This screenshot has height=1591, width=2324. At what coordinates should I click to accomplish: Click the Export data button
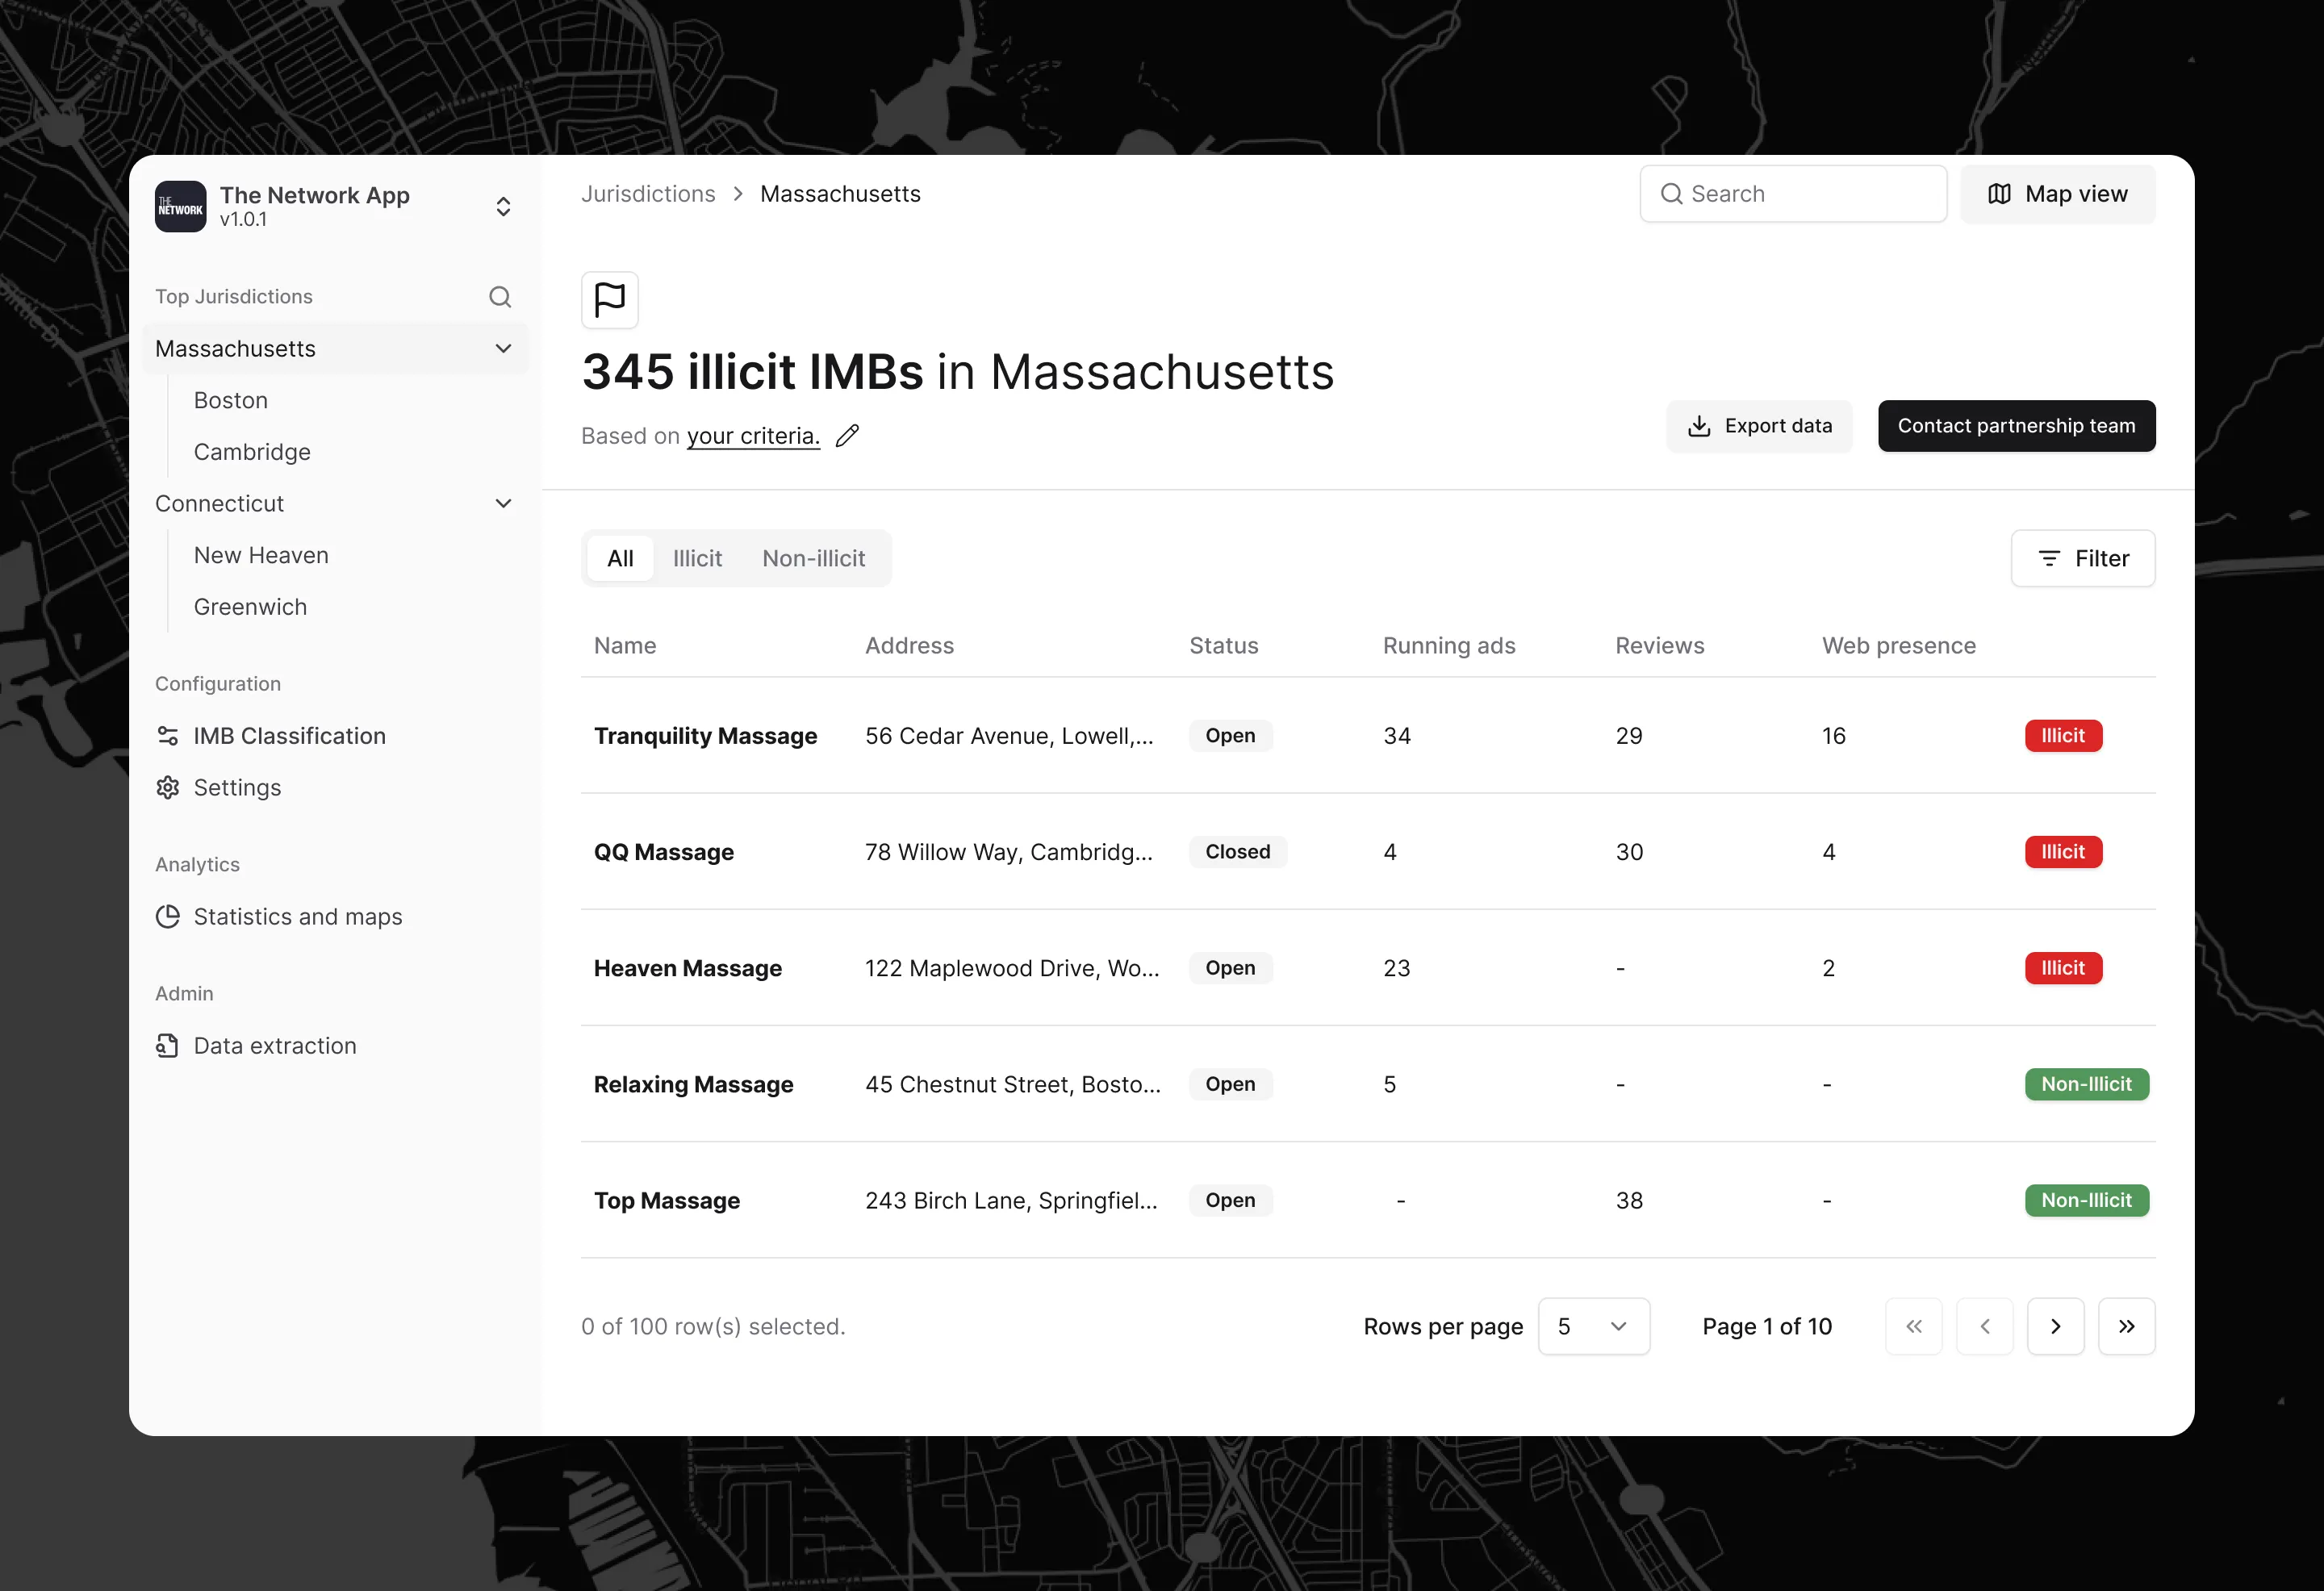click(1759, 426)
